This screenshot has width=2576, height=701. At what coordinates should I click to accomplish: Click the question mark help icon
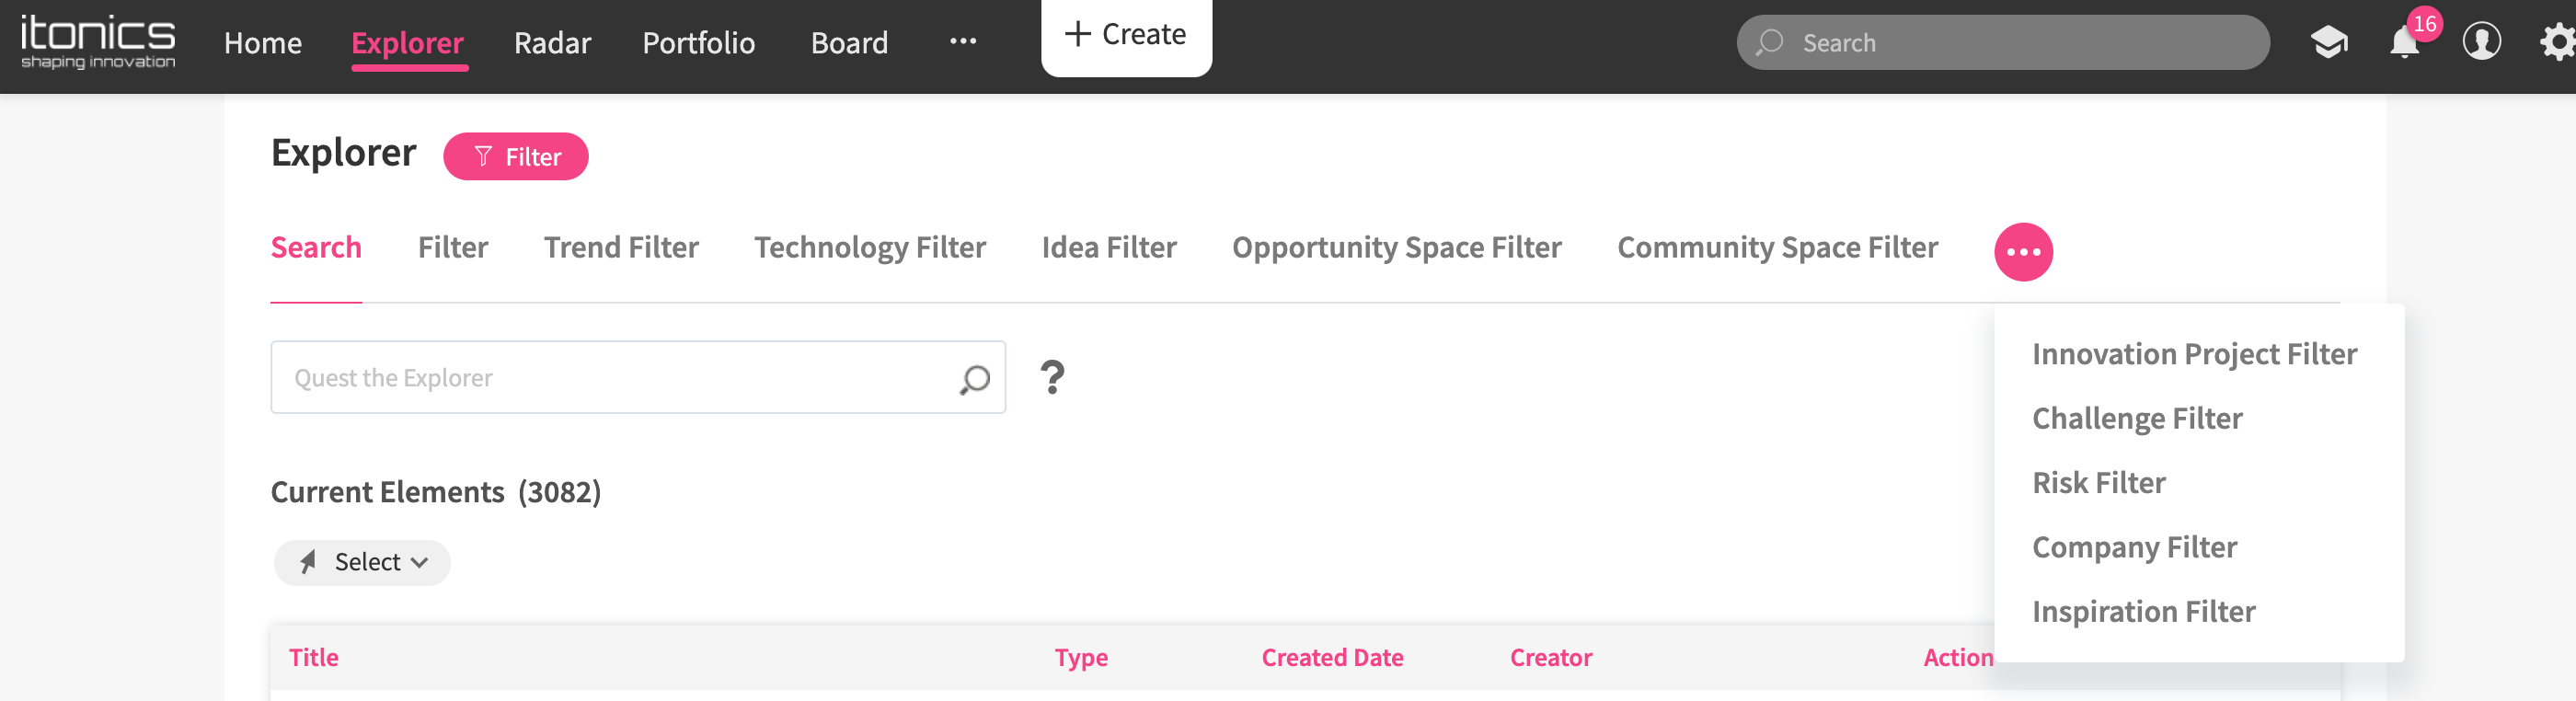pos(1052,377)
